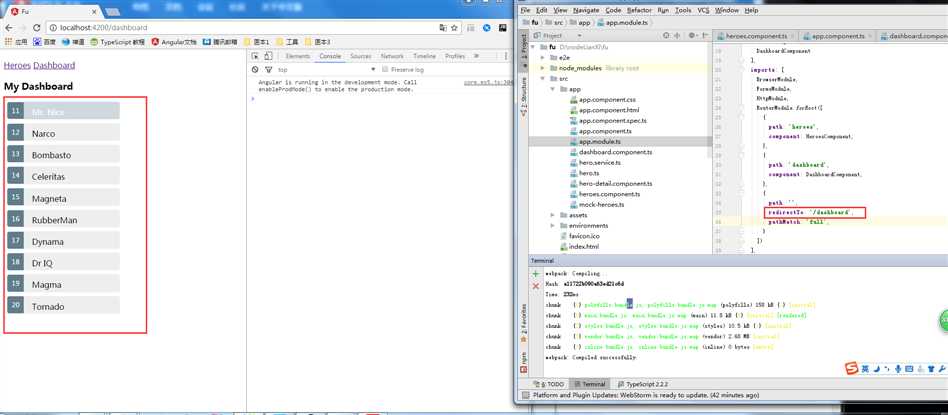Image resolution: width=948 pixels, height=415 pixels.
Task: Clear the console with the ban icon
Action: [256, 70]
